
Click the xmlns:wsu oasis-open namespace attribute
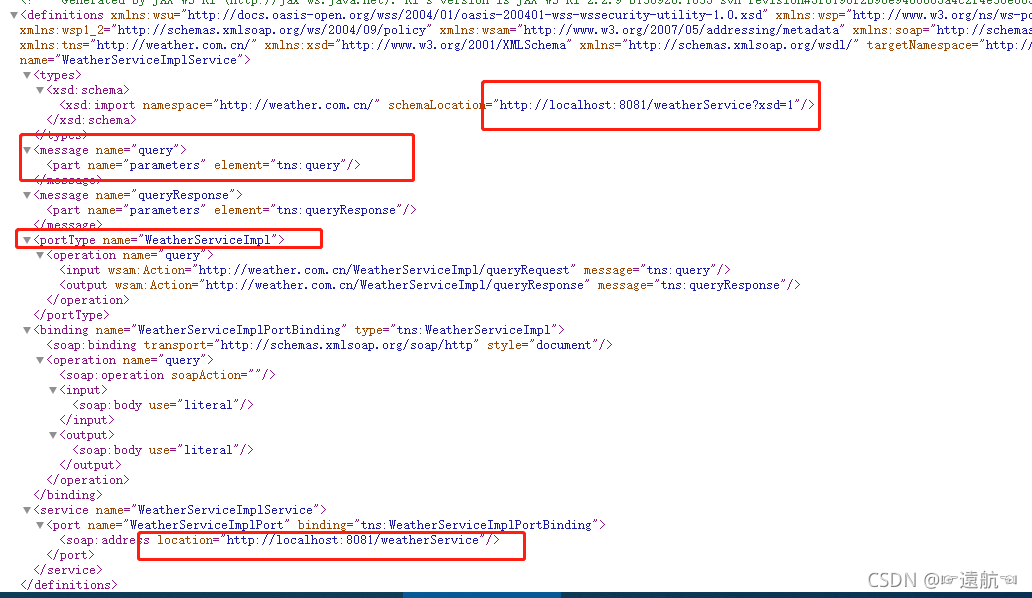click(439, 15)
